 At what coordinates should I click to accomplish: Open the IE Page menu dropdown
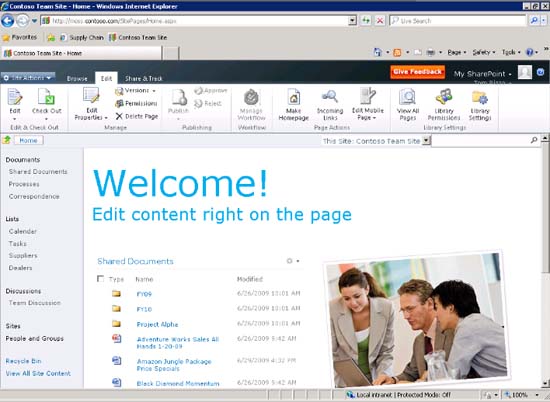(457, 52)
